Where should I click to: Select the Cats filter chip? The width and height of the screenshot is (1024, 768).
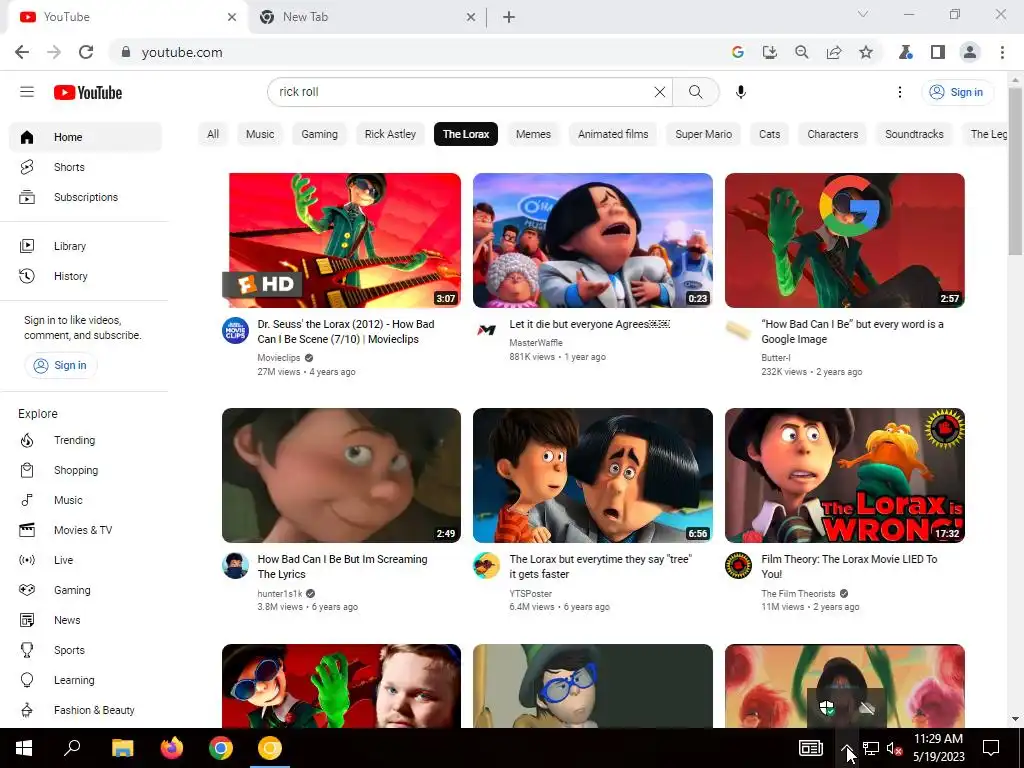769,134
